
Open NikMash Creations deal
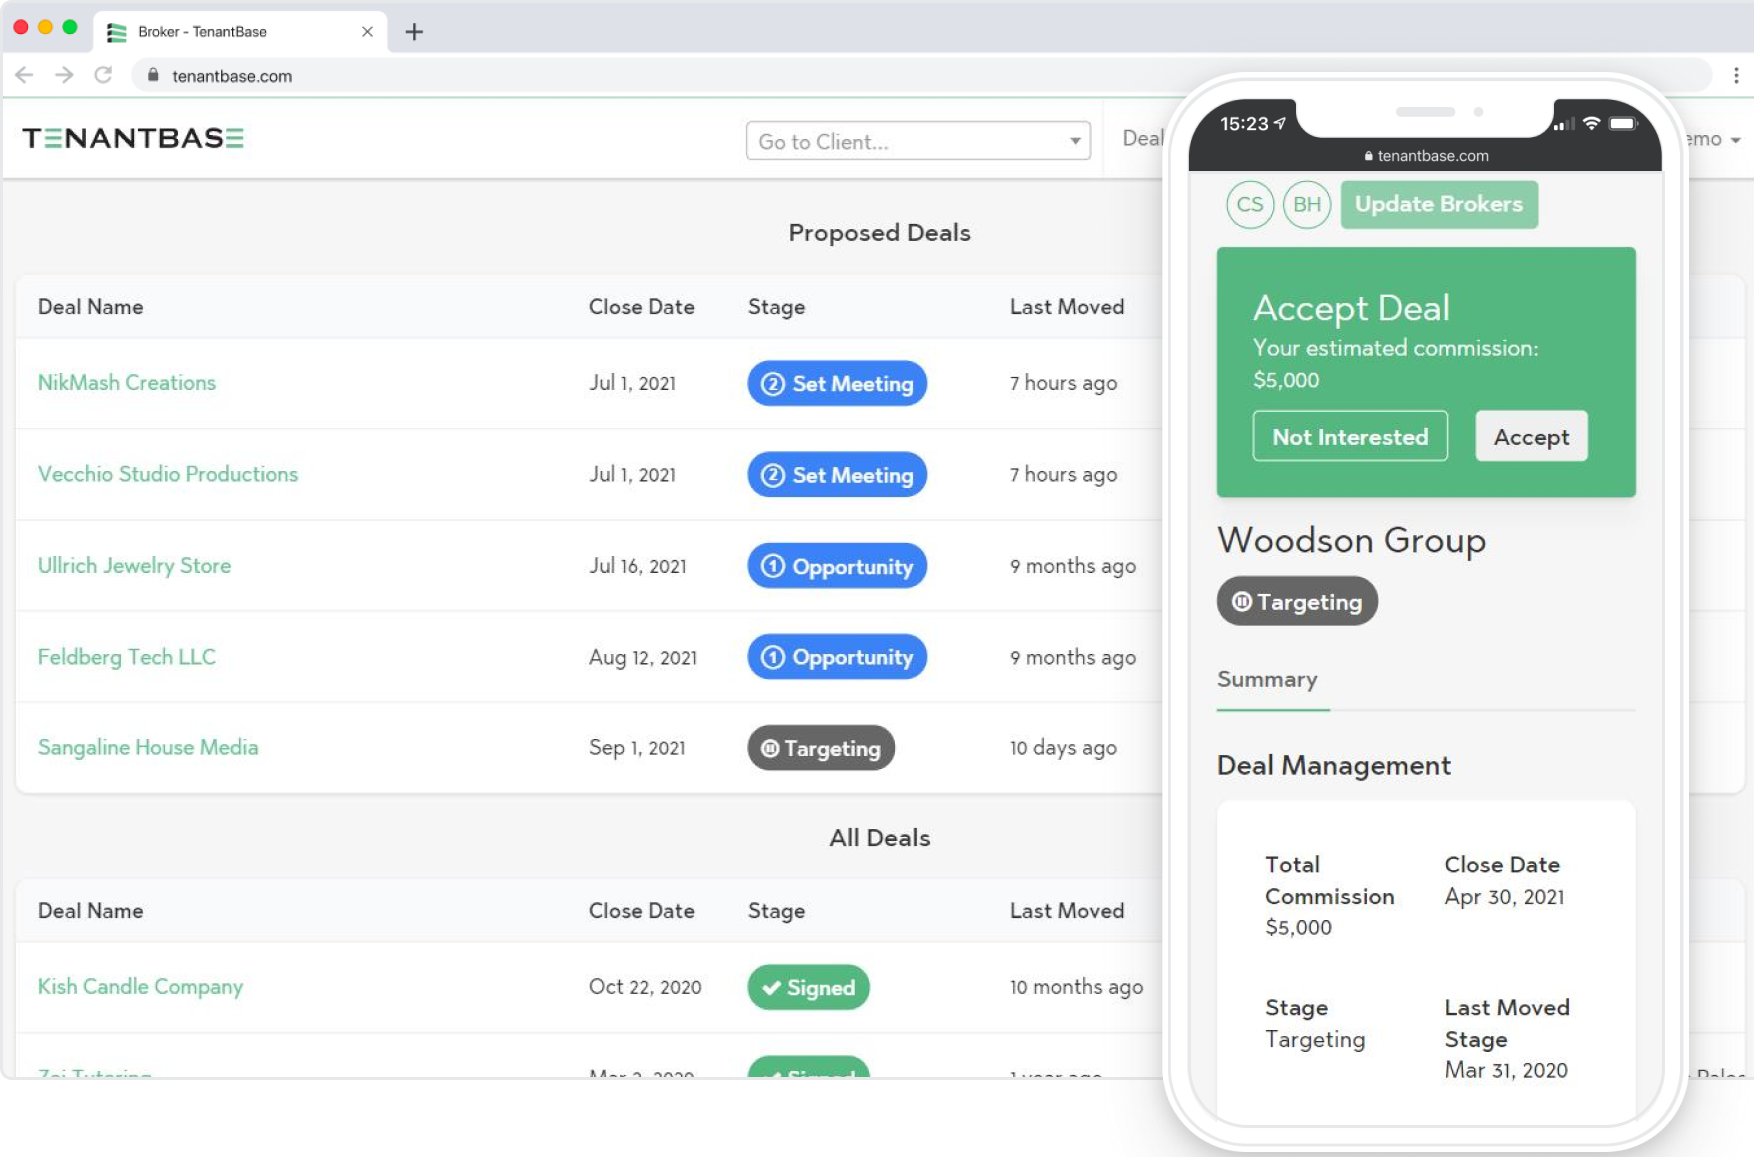(x=127, y=383)
